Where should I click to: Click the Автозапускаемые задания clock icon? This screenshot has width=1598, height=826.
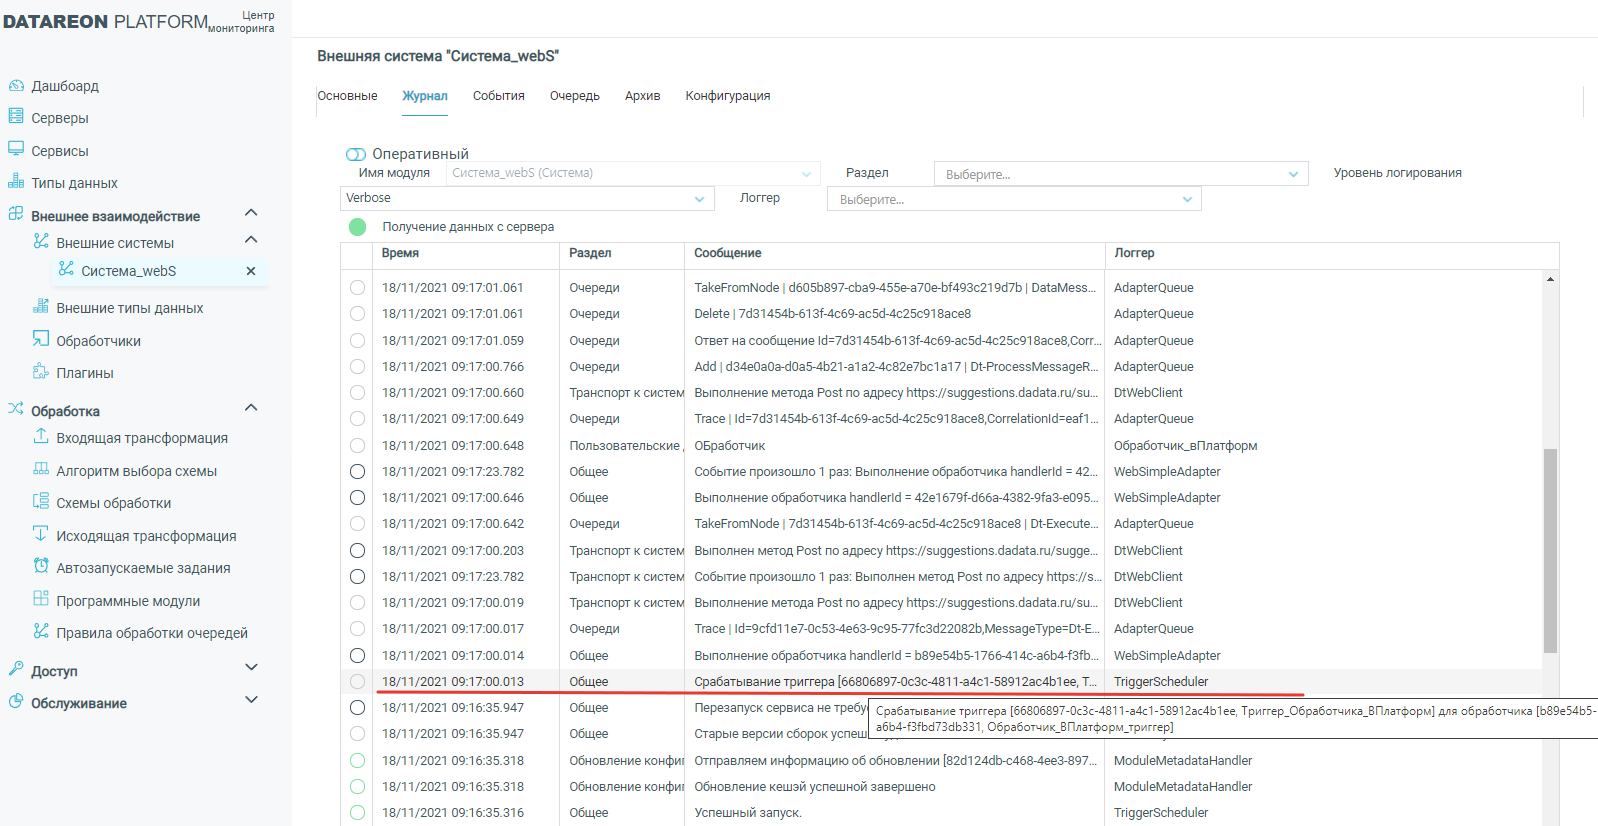click(x=41, y=567)
